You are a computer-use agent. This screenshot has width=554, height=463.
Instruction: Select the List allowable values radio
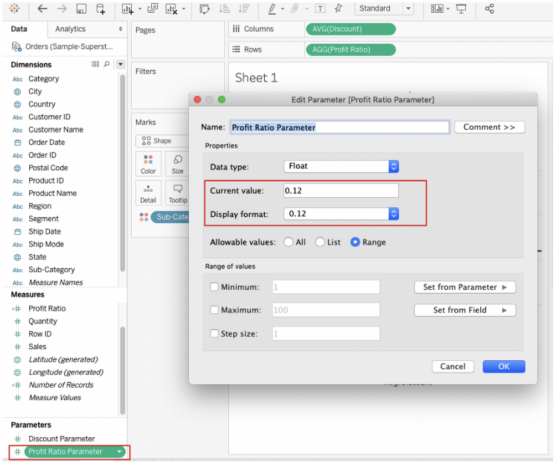(x=320, y=242)
